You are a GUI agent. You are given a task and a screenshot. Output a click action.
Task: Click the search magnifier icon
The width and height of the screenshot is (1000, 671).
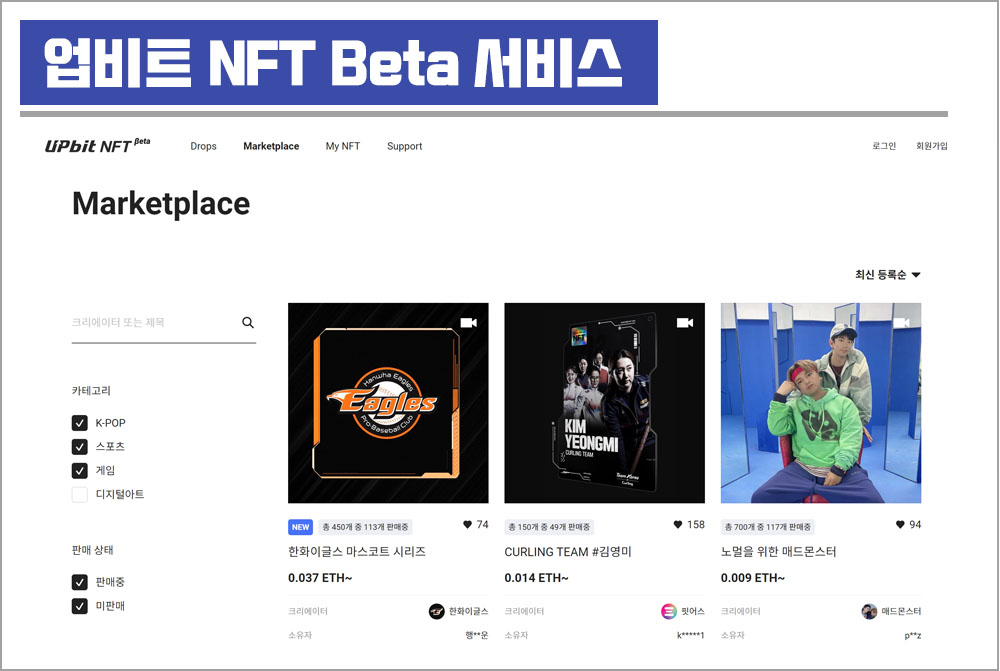[248, 323]
